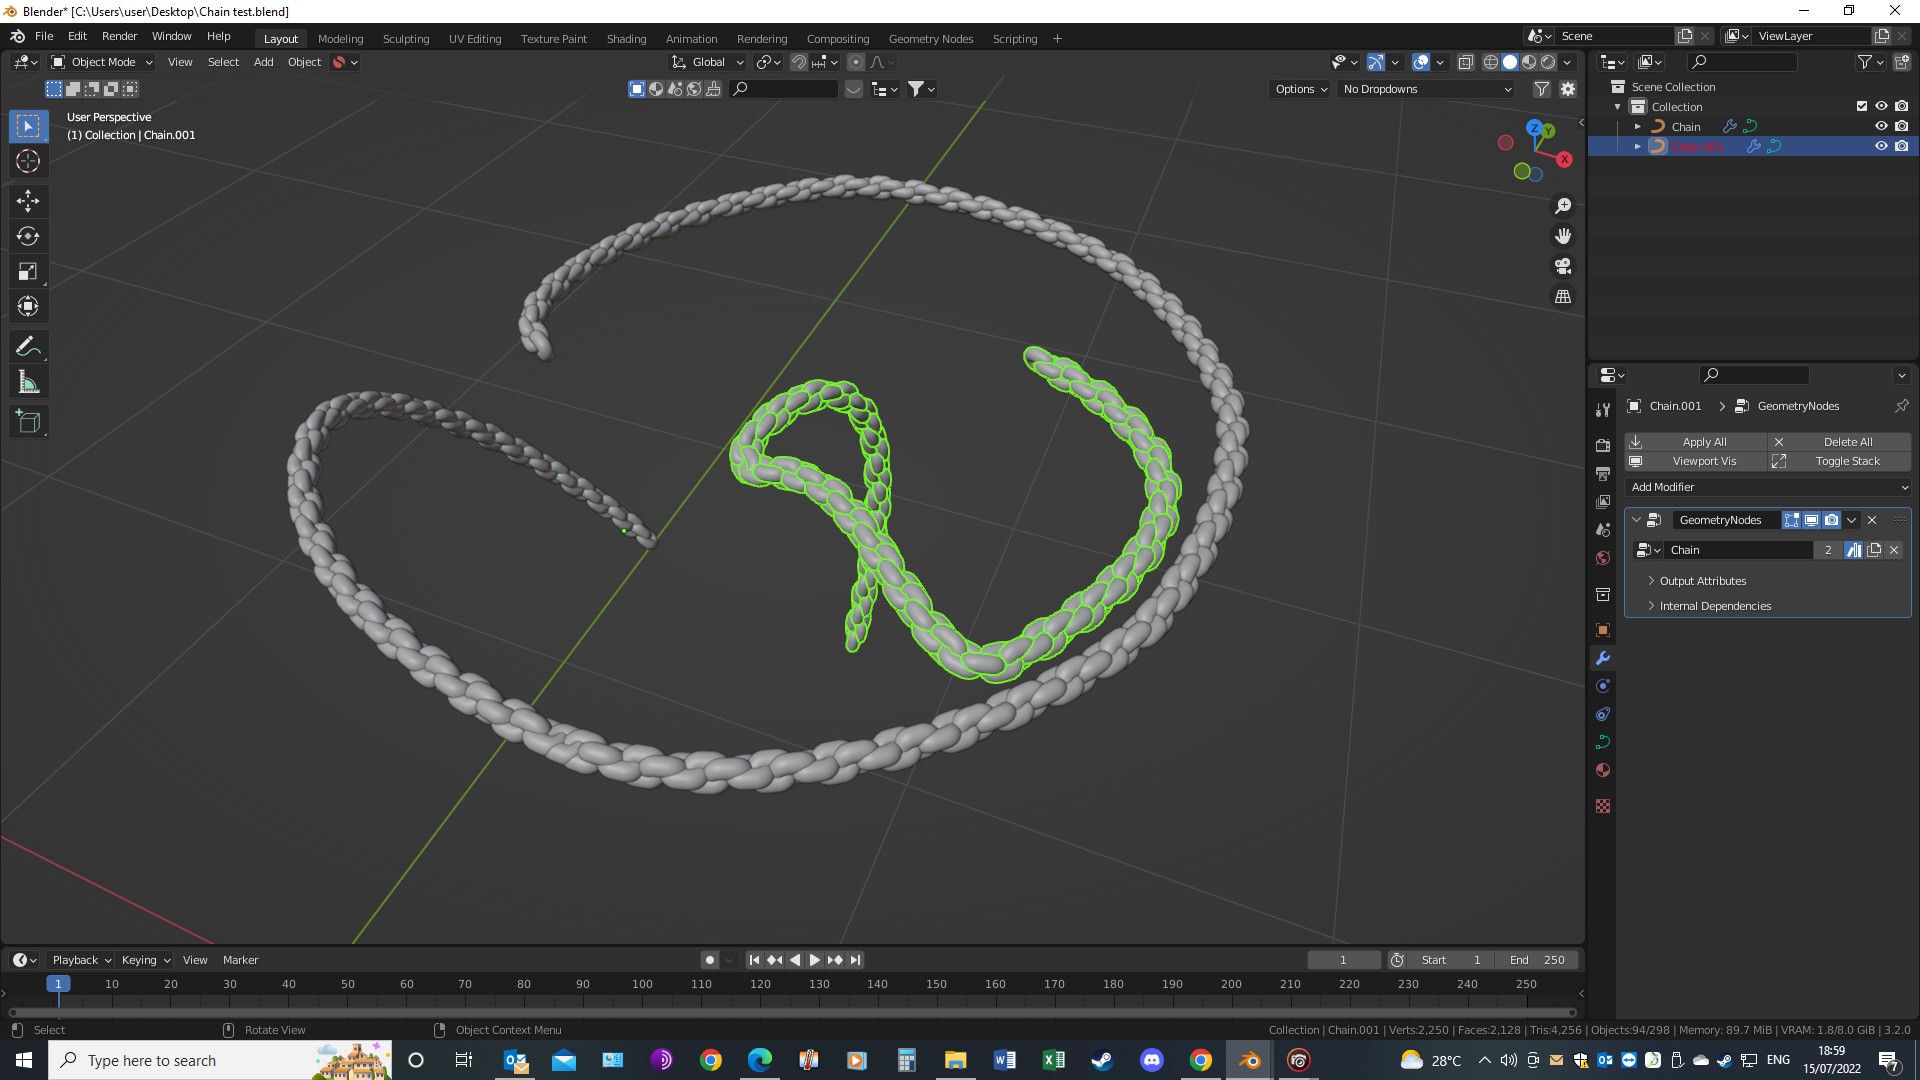Toggle X-ray display in viewport header
This screenshot has width=1920, height=1080.
point(1465,62)
